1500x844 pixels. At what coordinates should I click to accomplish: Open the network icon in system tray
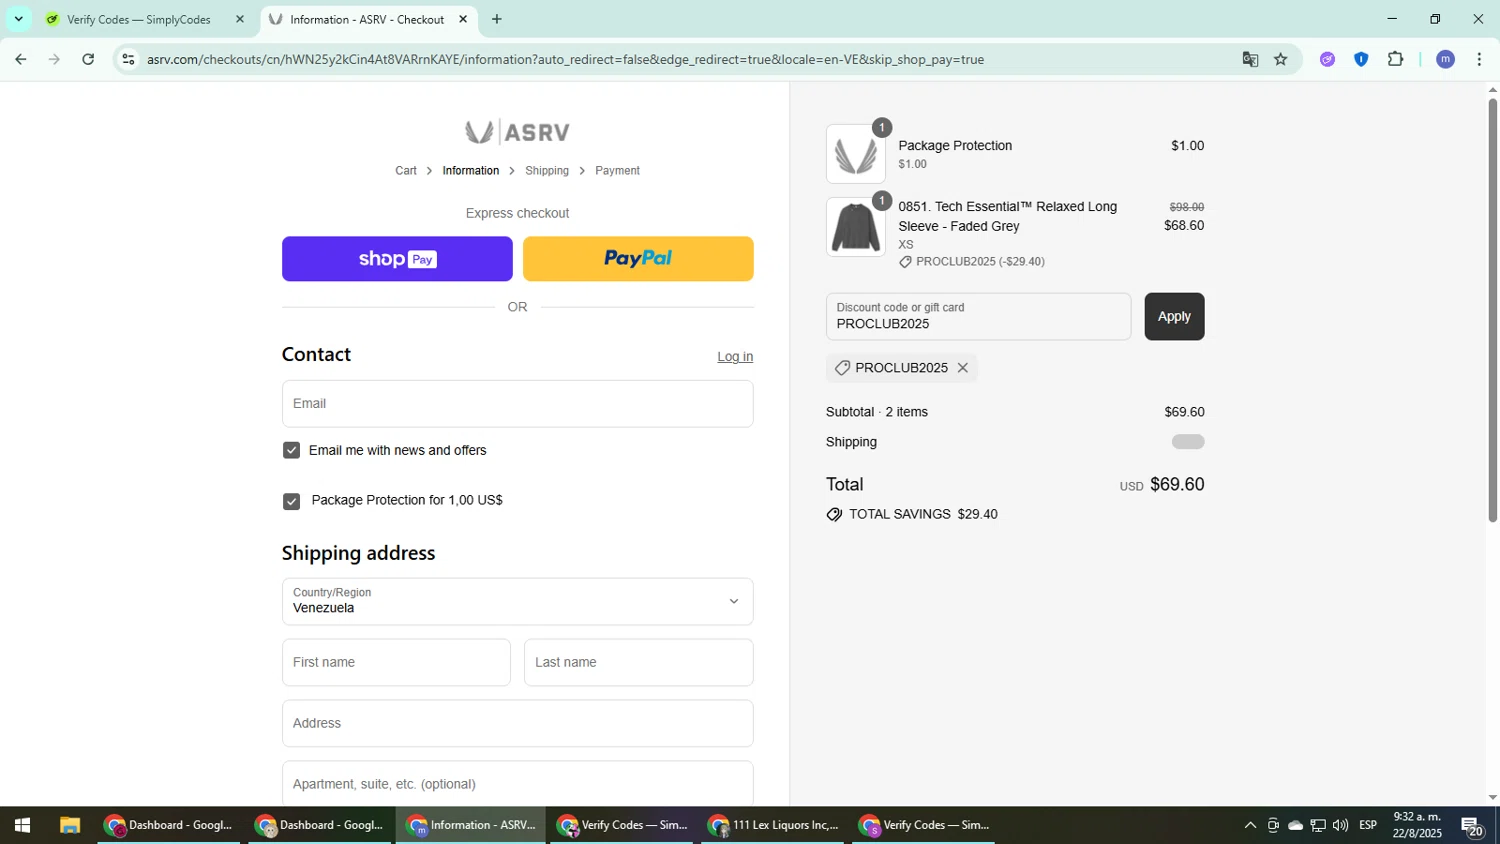1318,825
